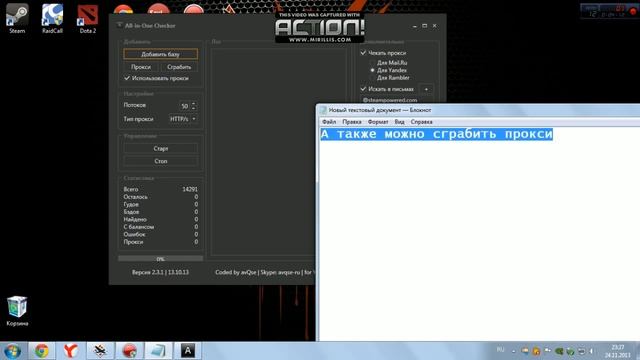Click the Сграбить button

[x=179, y=67]
